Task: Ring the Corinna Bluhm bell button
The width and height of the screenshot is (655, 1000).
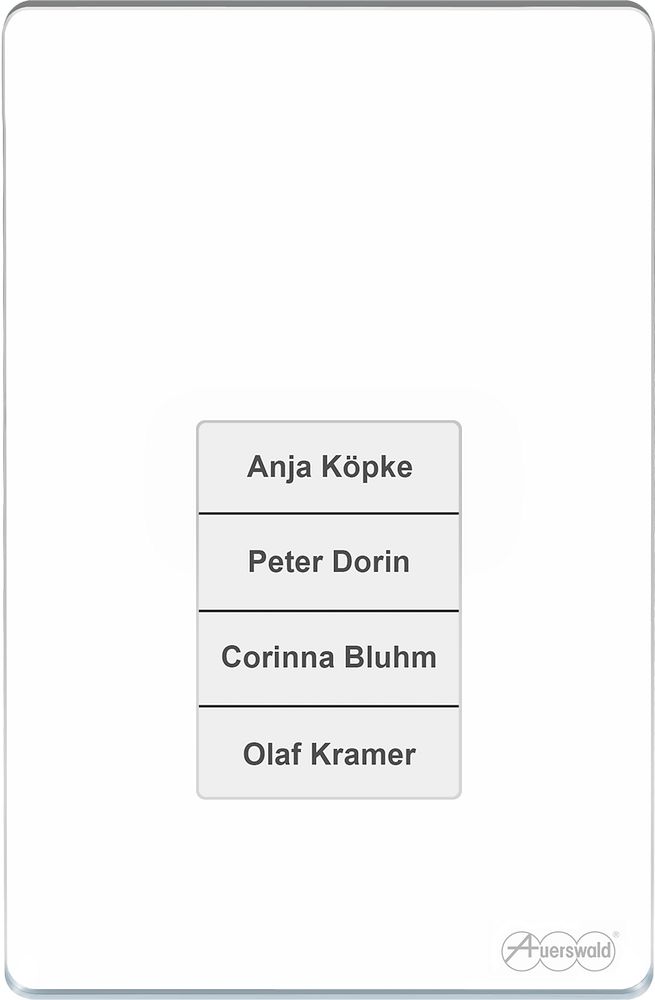Action: 328,658
